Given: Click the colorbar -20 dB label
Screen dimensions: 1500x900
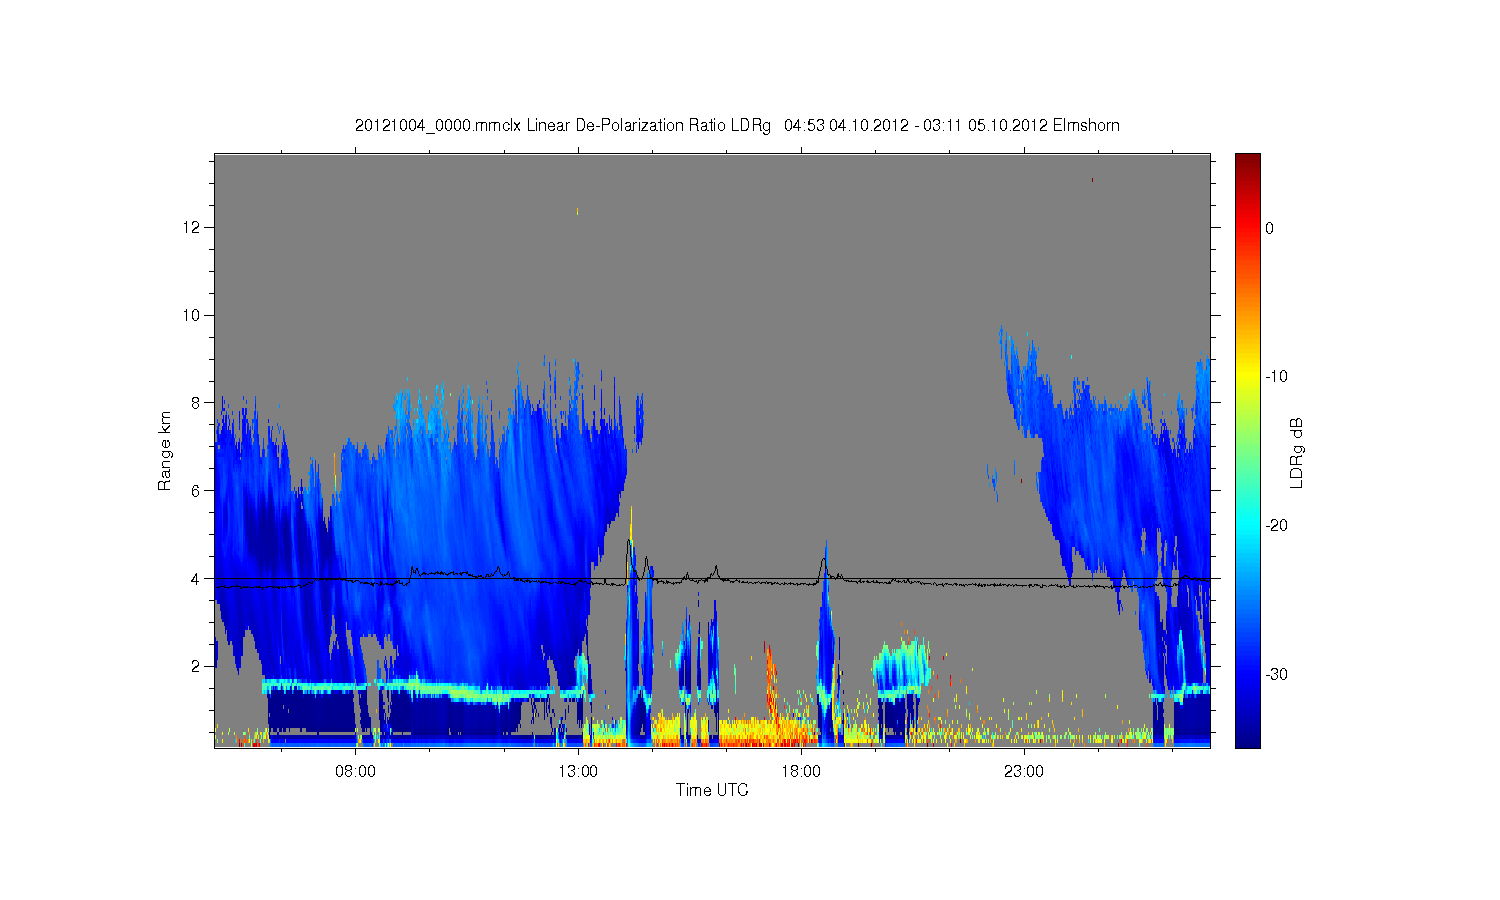Looking at the screenshot, I should pyautogui.click(x=1275, y=526).
